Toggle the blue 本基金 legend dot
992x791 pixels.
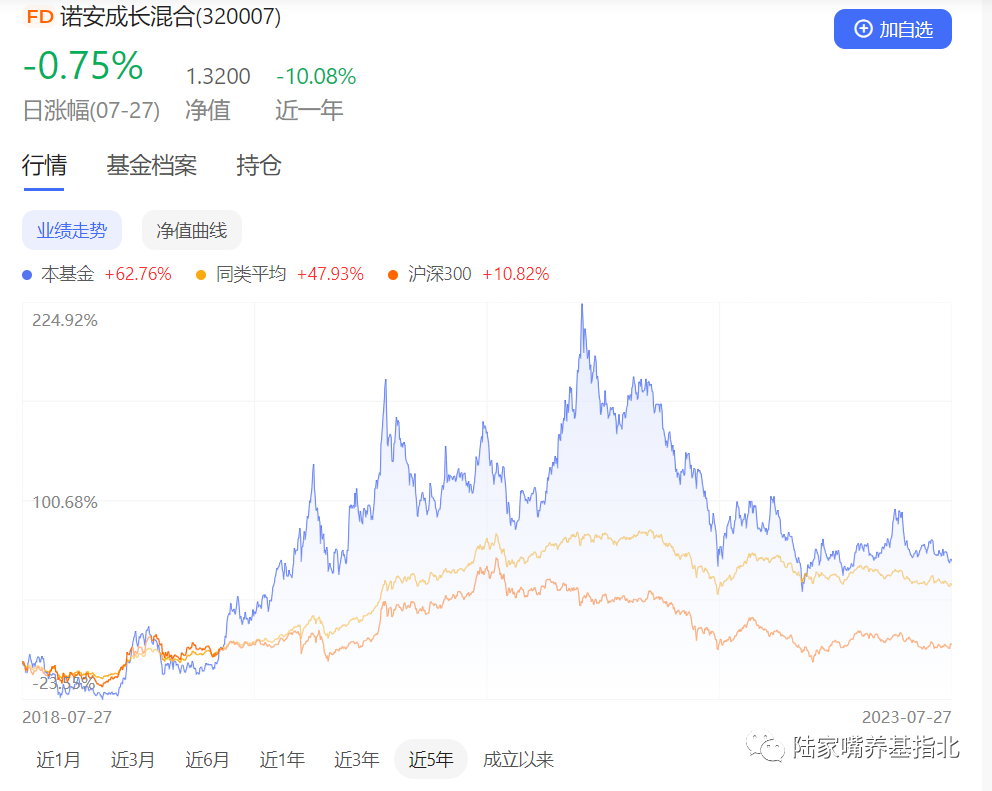click(x=28, y=274)
